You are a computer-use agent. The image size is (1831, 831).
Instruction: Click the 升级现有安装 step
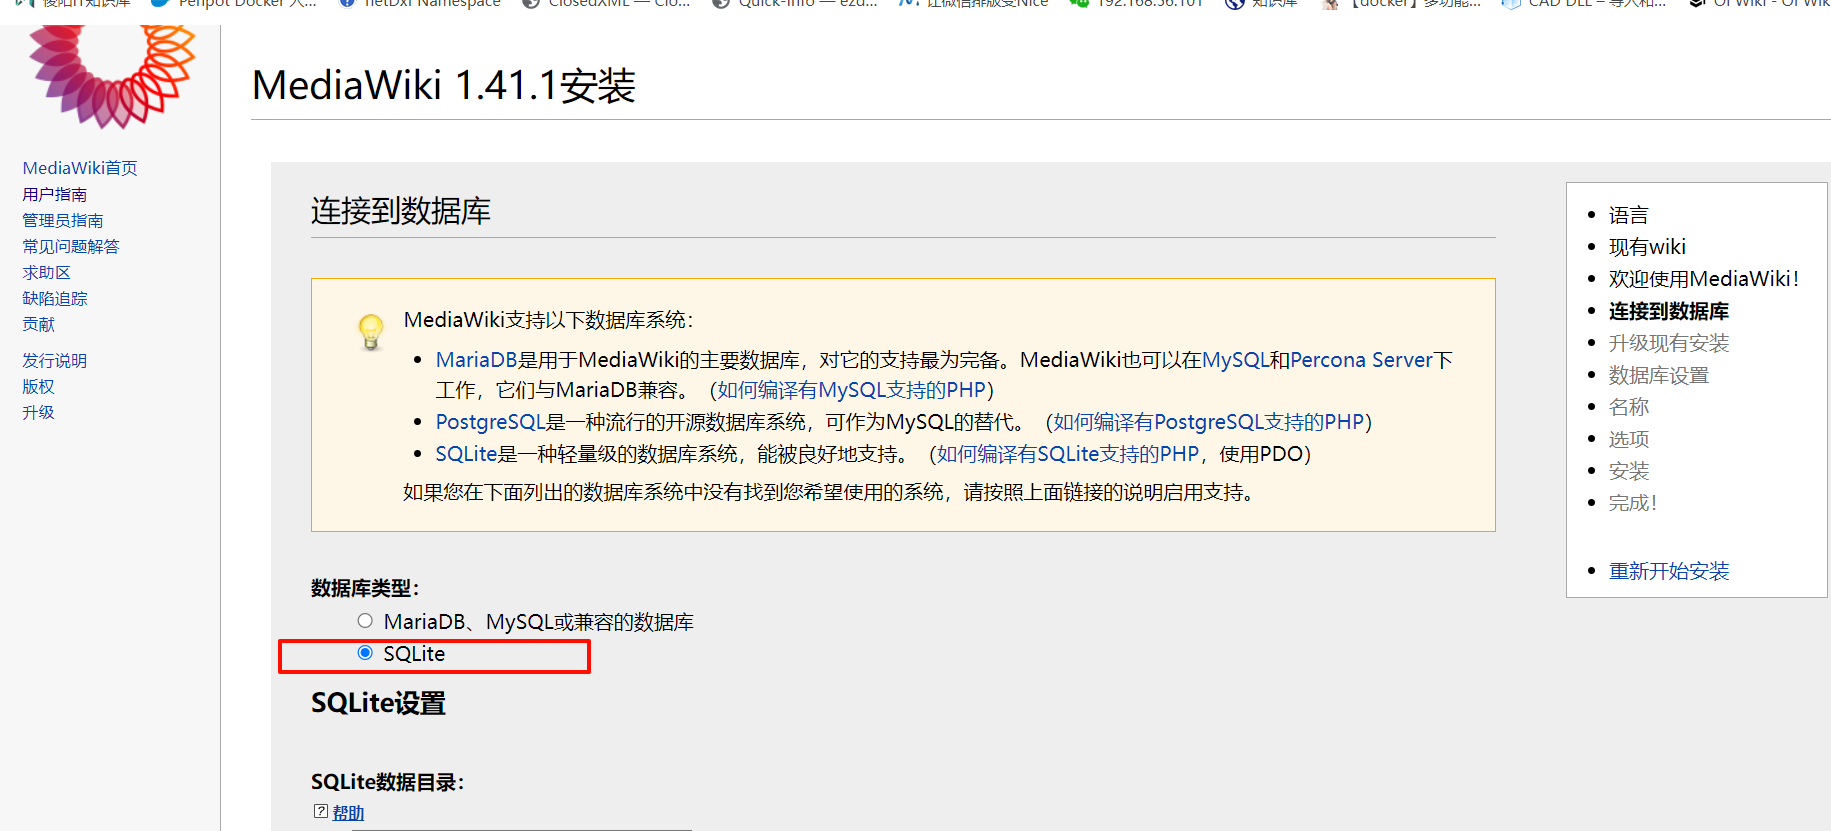point(1669,343)
